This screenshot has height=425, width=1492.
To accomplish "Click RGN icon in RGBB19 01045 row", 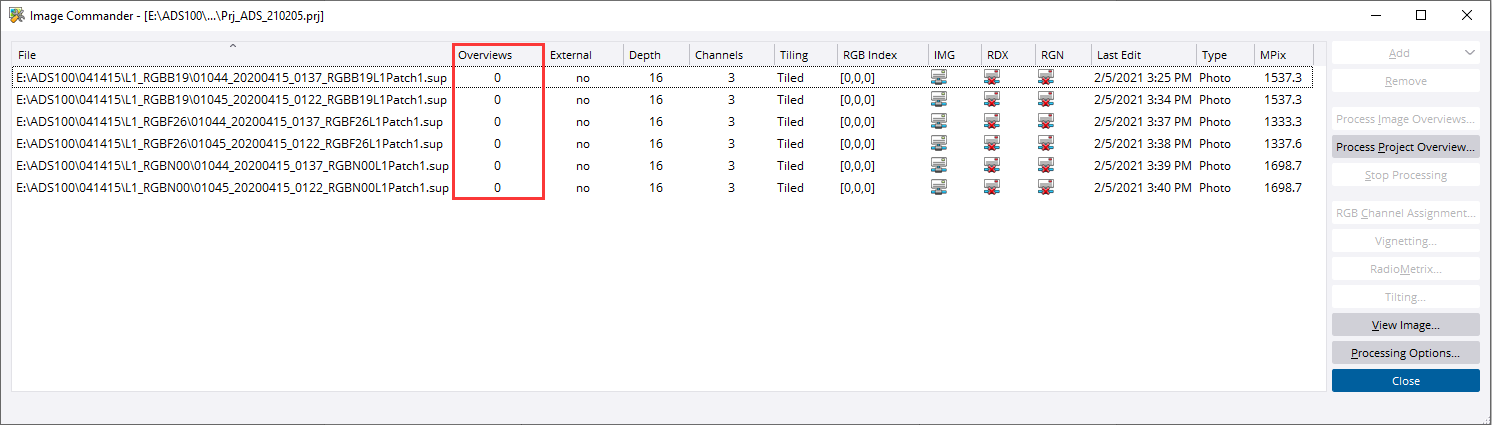I will (1045, 99).
